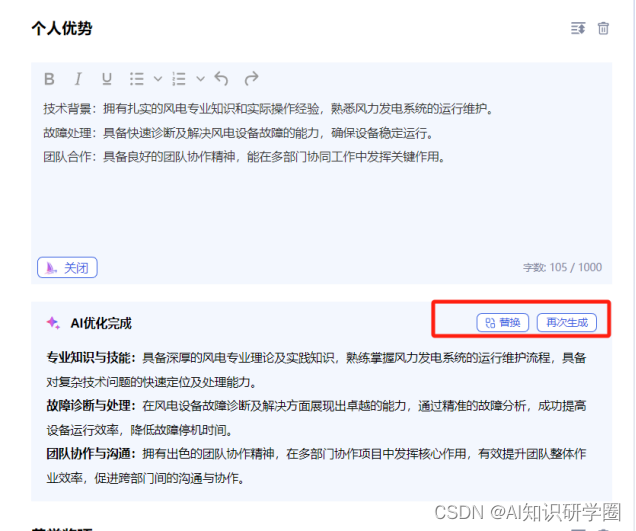The height and width of the screenshot is (531, 636).
Task: Click the line starting with 技术背景
Action: (x=268, y=109)
